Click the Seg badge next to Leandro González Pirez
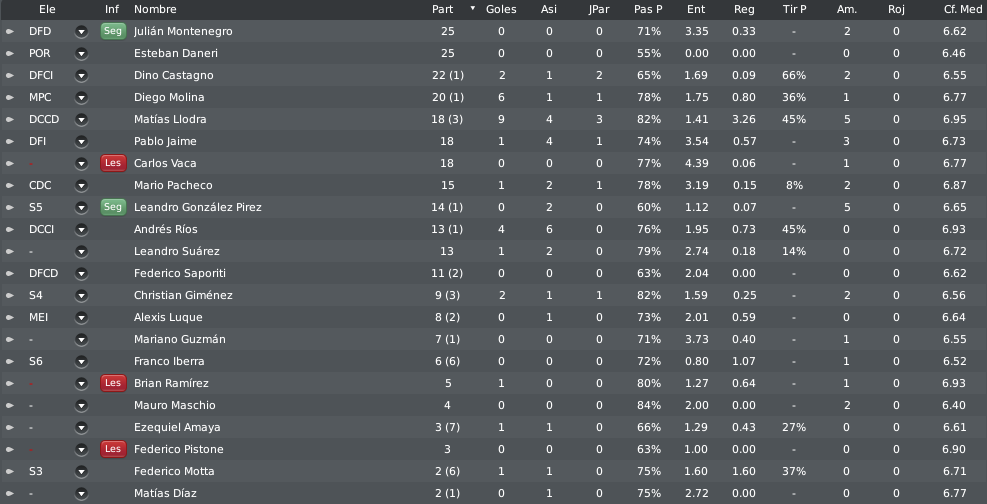 [x=113, y=207]
